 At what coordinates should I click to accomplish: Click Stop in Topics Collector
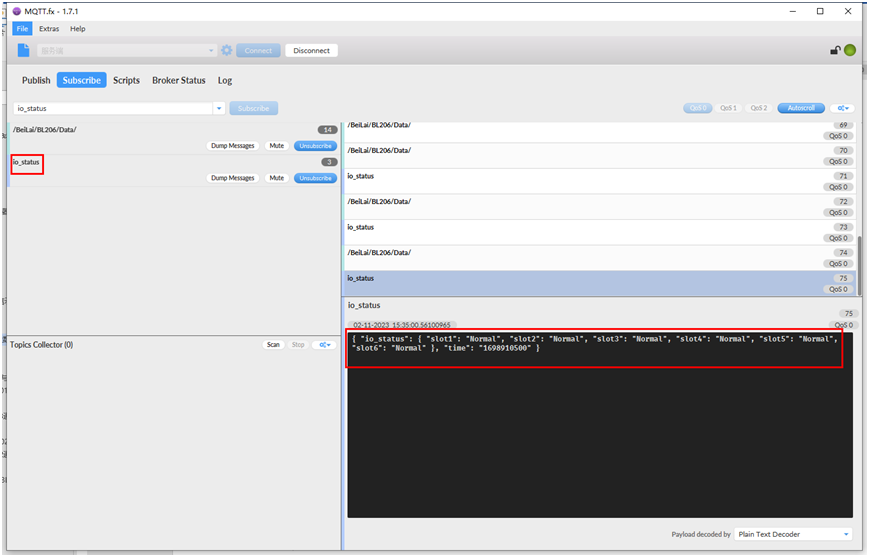coord(298,345)
